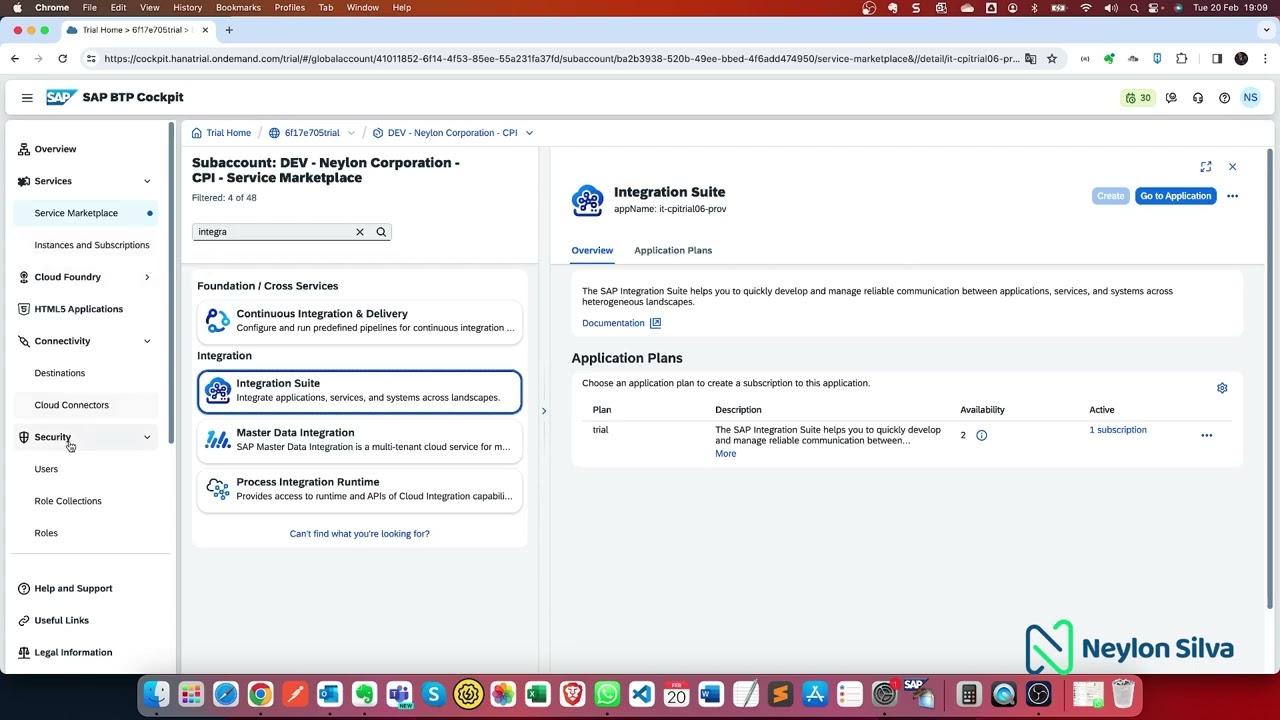Open Instances and Subscriptions

click(92, 245)
